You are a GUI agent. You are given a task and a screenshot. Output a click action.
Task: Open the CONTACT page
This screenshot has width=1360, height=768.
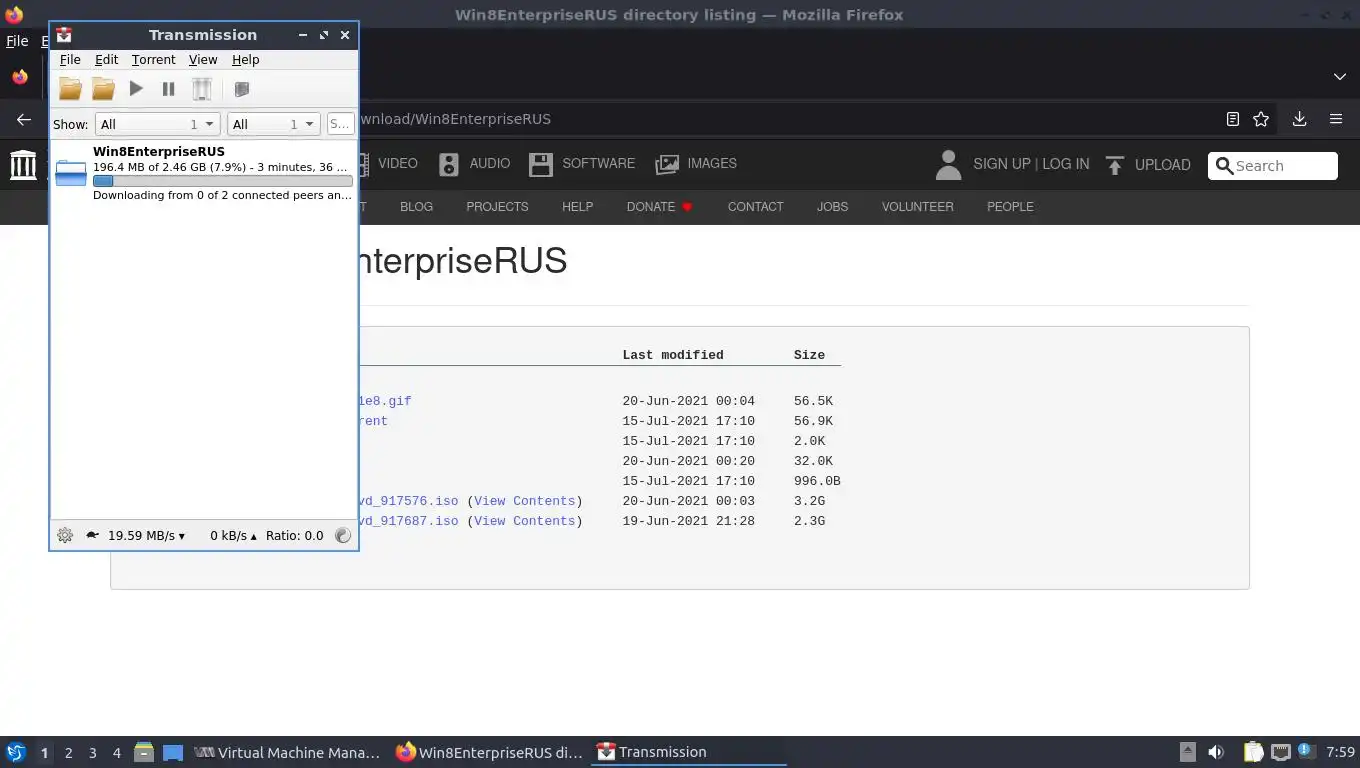pos(755,207)
